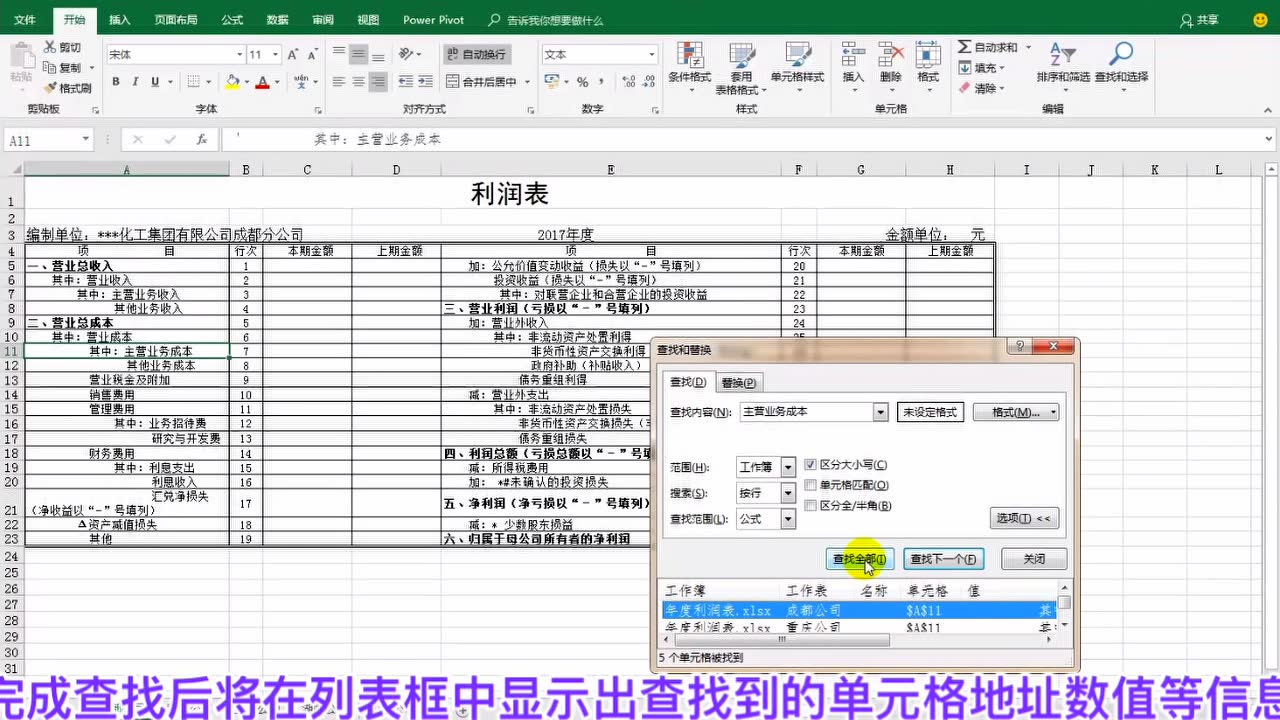Screen dimensions: 1280x720
Task: Click the 查找下一个 button
Action: pos(942,559)
